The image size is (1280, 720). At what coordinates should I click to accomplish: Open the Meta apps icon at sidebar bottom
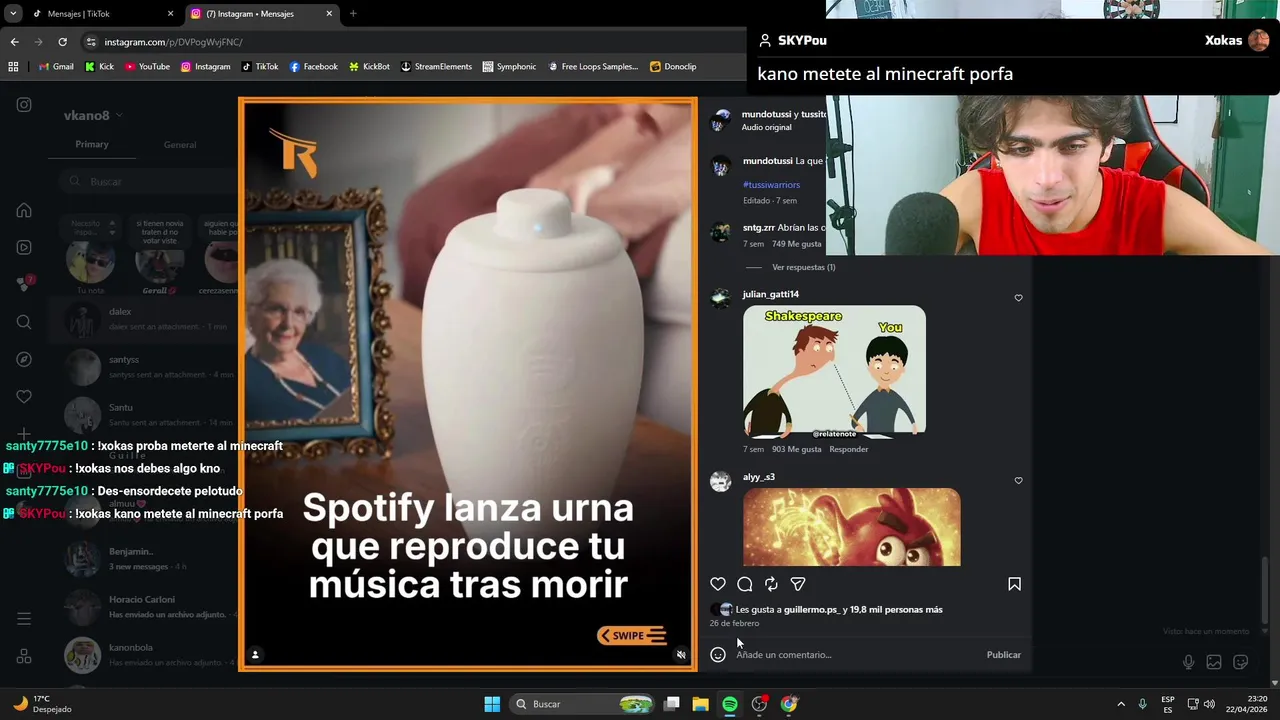[24, 656]
